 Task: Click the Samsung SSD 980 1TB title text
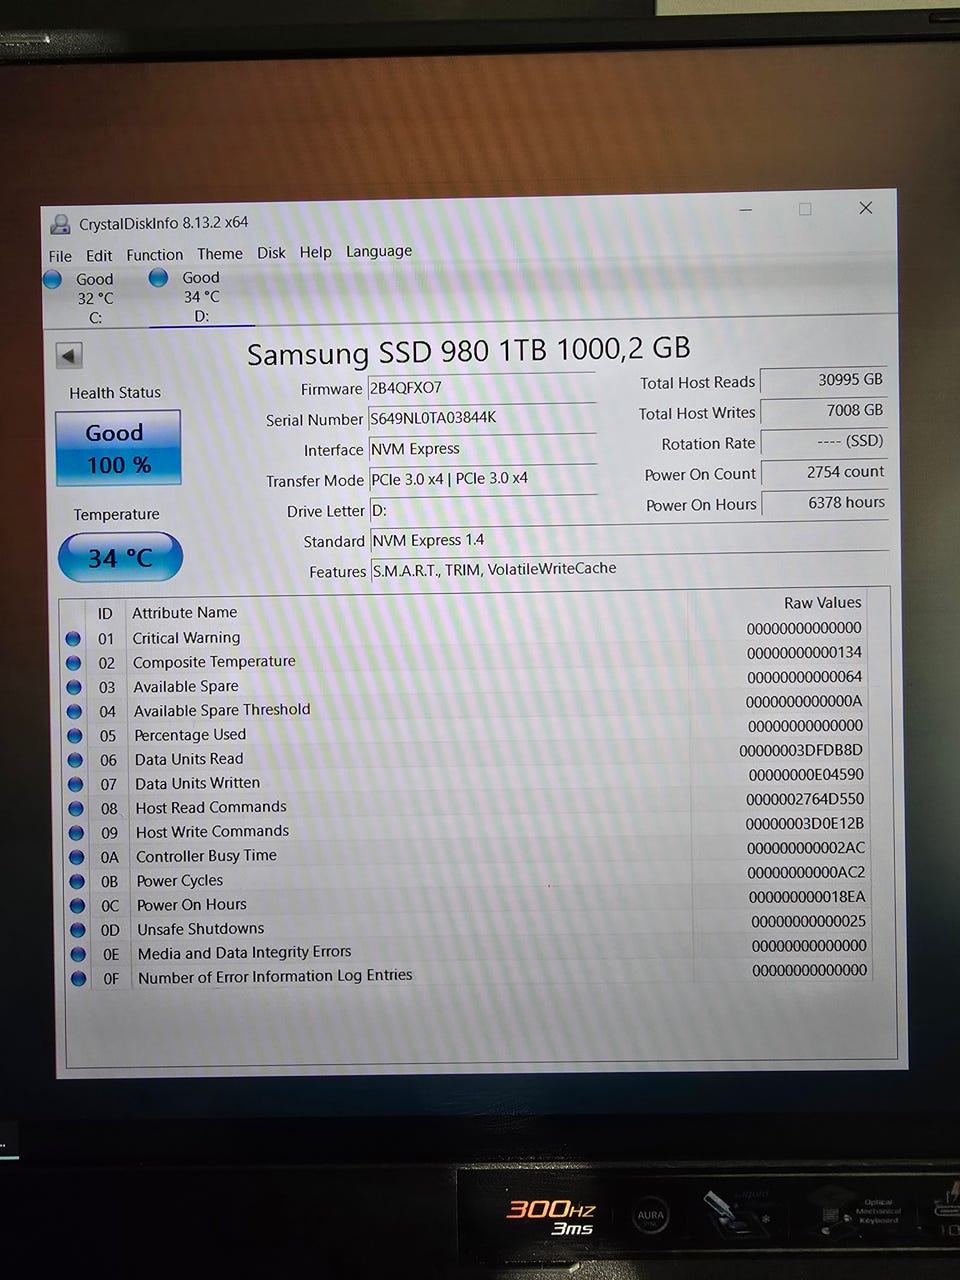click(x=468, y=351)
